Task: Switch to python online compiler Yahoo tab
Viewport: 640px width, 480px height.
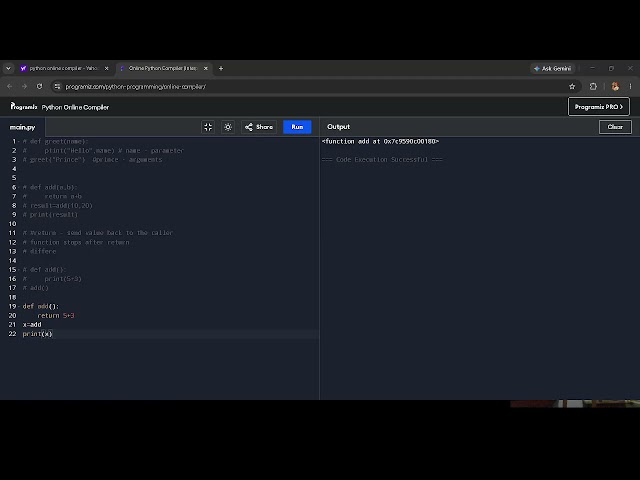Action: tap(64, 68)
